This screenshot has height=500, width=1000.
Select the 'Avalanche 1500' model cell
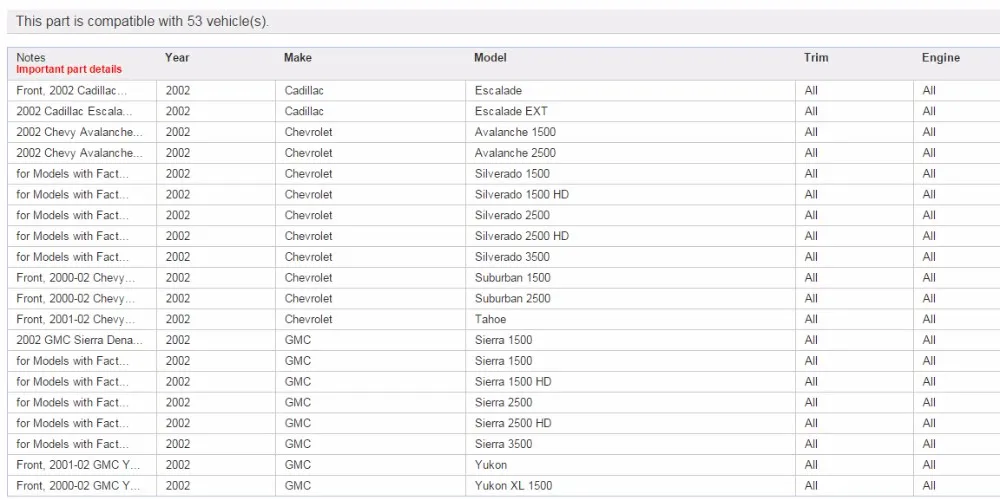point(630,132)
